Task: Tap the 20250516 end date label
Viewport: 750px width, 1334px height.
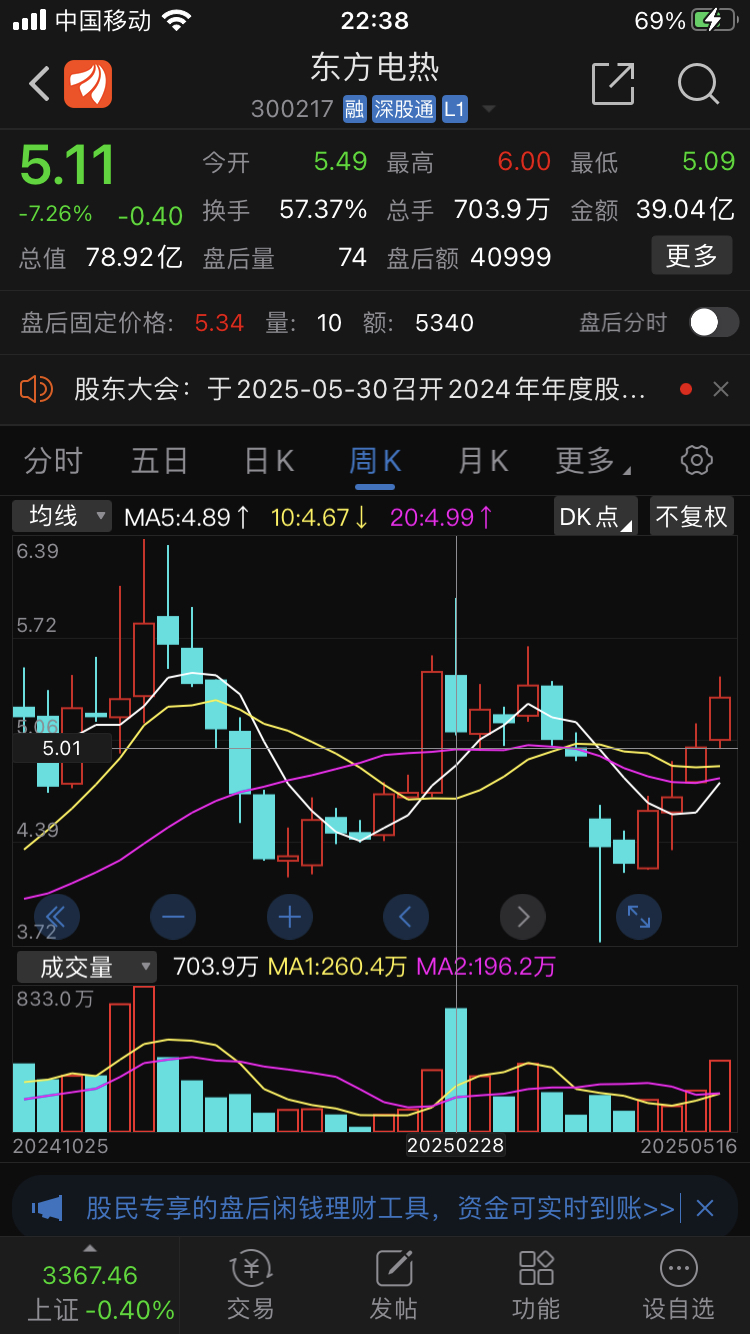Action: [x=689, y=1146]
